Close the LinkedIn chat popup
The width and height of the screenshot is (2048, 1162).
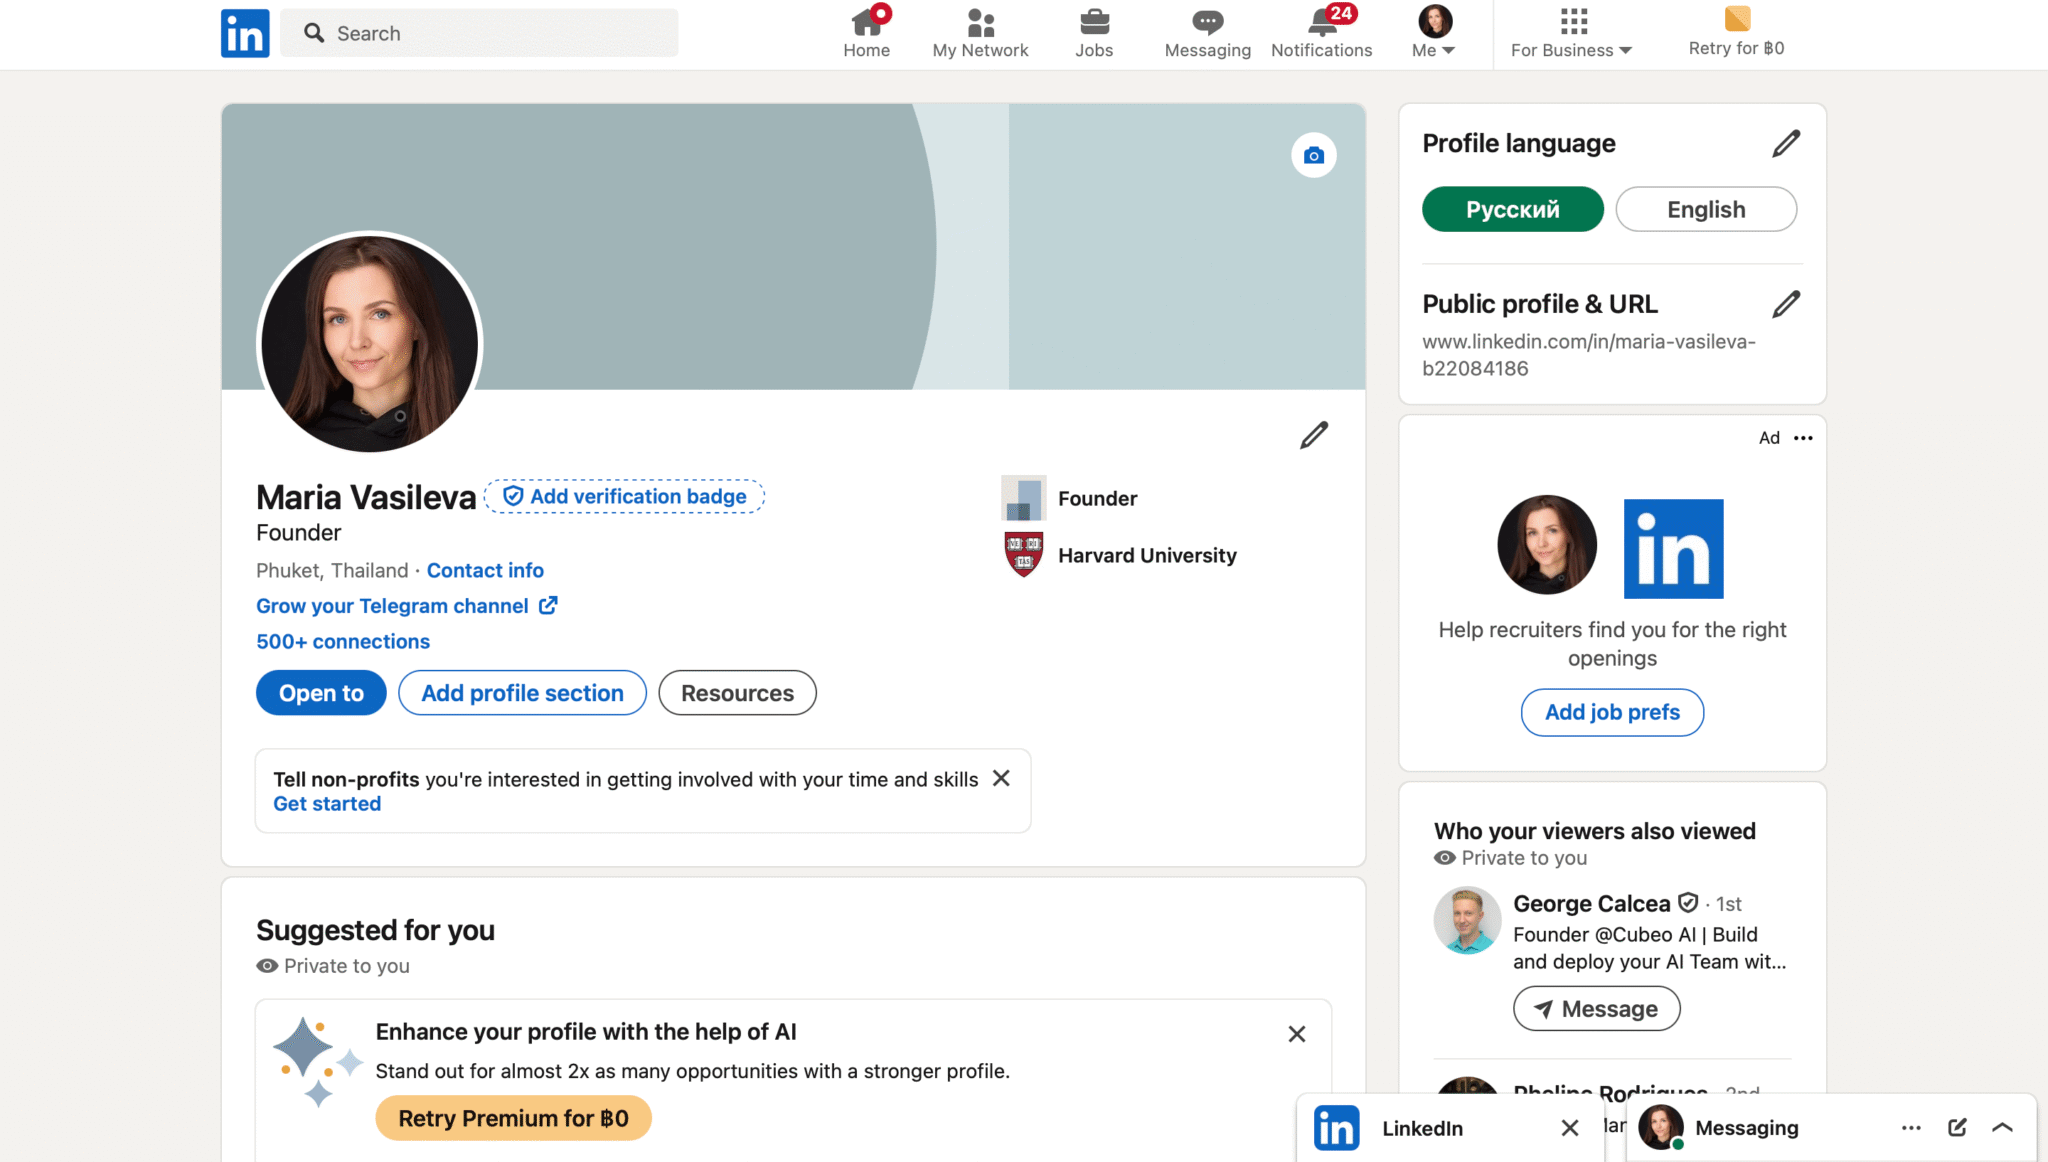point(1569,1128)
